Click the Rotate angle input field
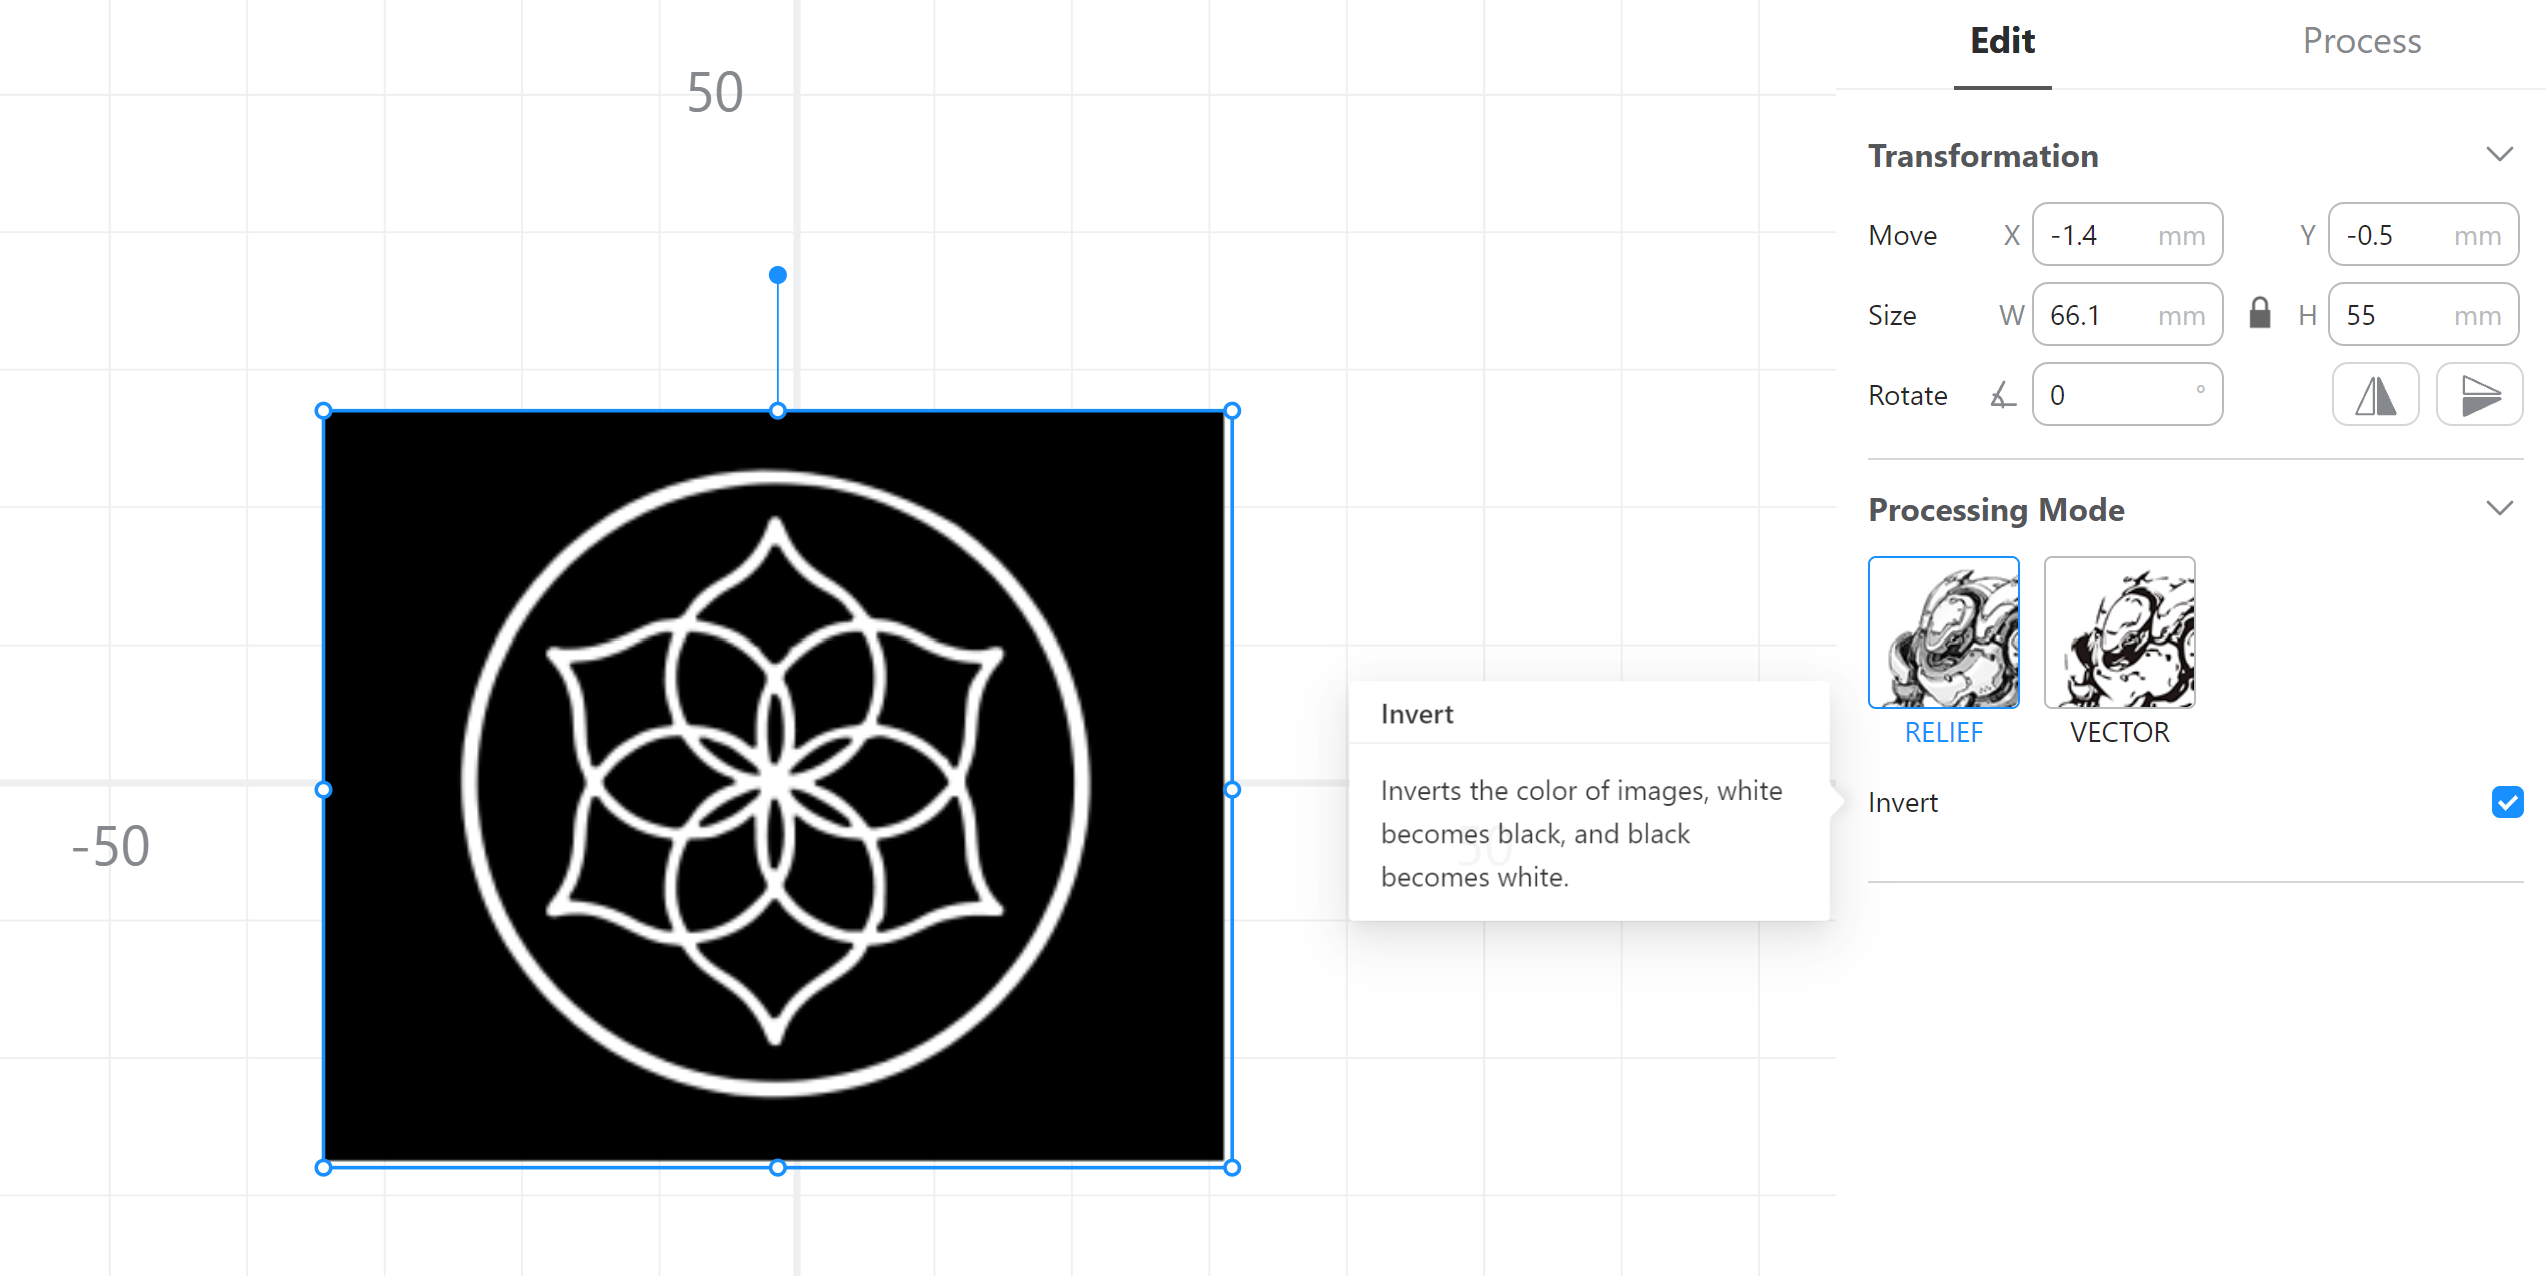Screen dimensions: 2546x1276 [2127, 395]
